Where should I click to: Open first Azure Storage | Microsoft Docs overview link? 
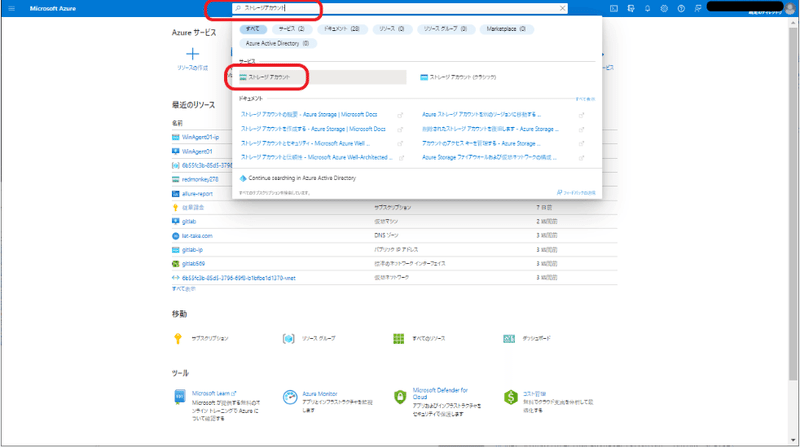(x=309, y=115)
